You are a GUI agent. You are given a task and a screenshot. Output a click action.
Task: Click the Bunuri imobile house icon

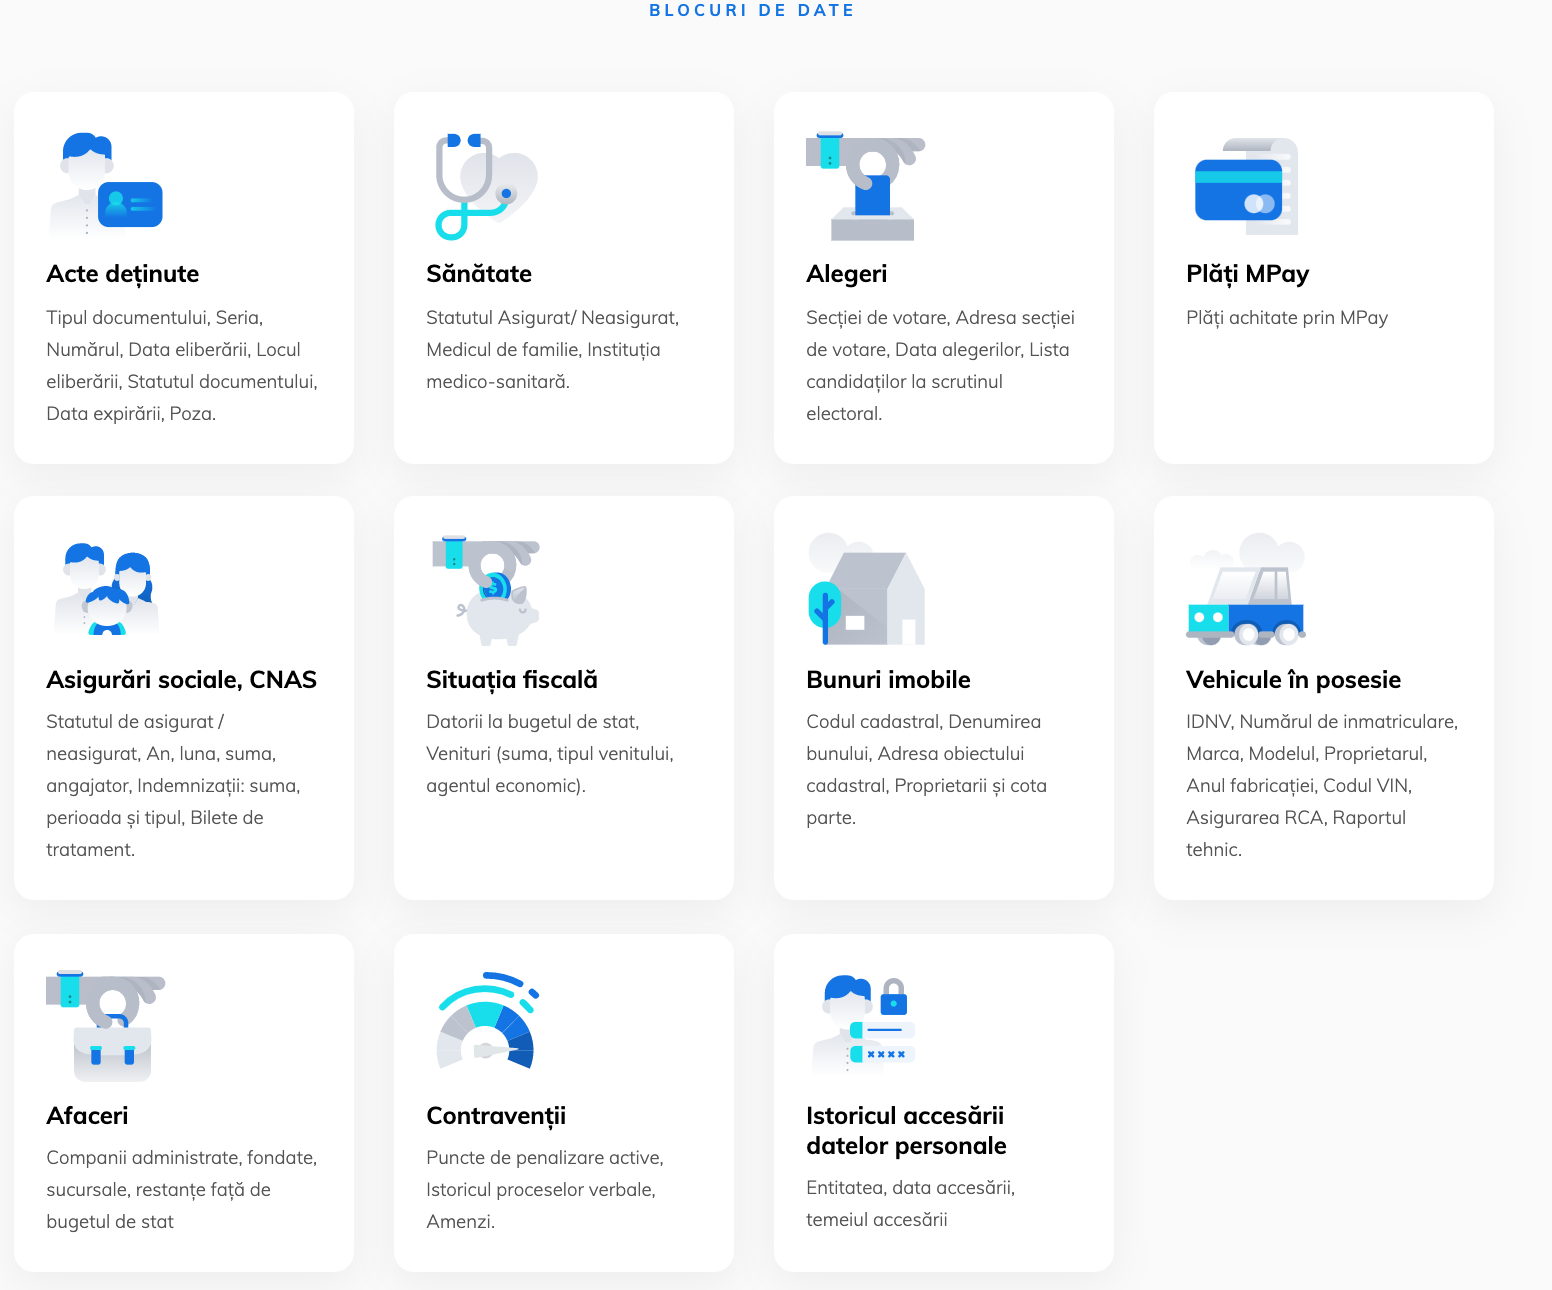point(866,590)
